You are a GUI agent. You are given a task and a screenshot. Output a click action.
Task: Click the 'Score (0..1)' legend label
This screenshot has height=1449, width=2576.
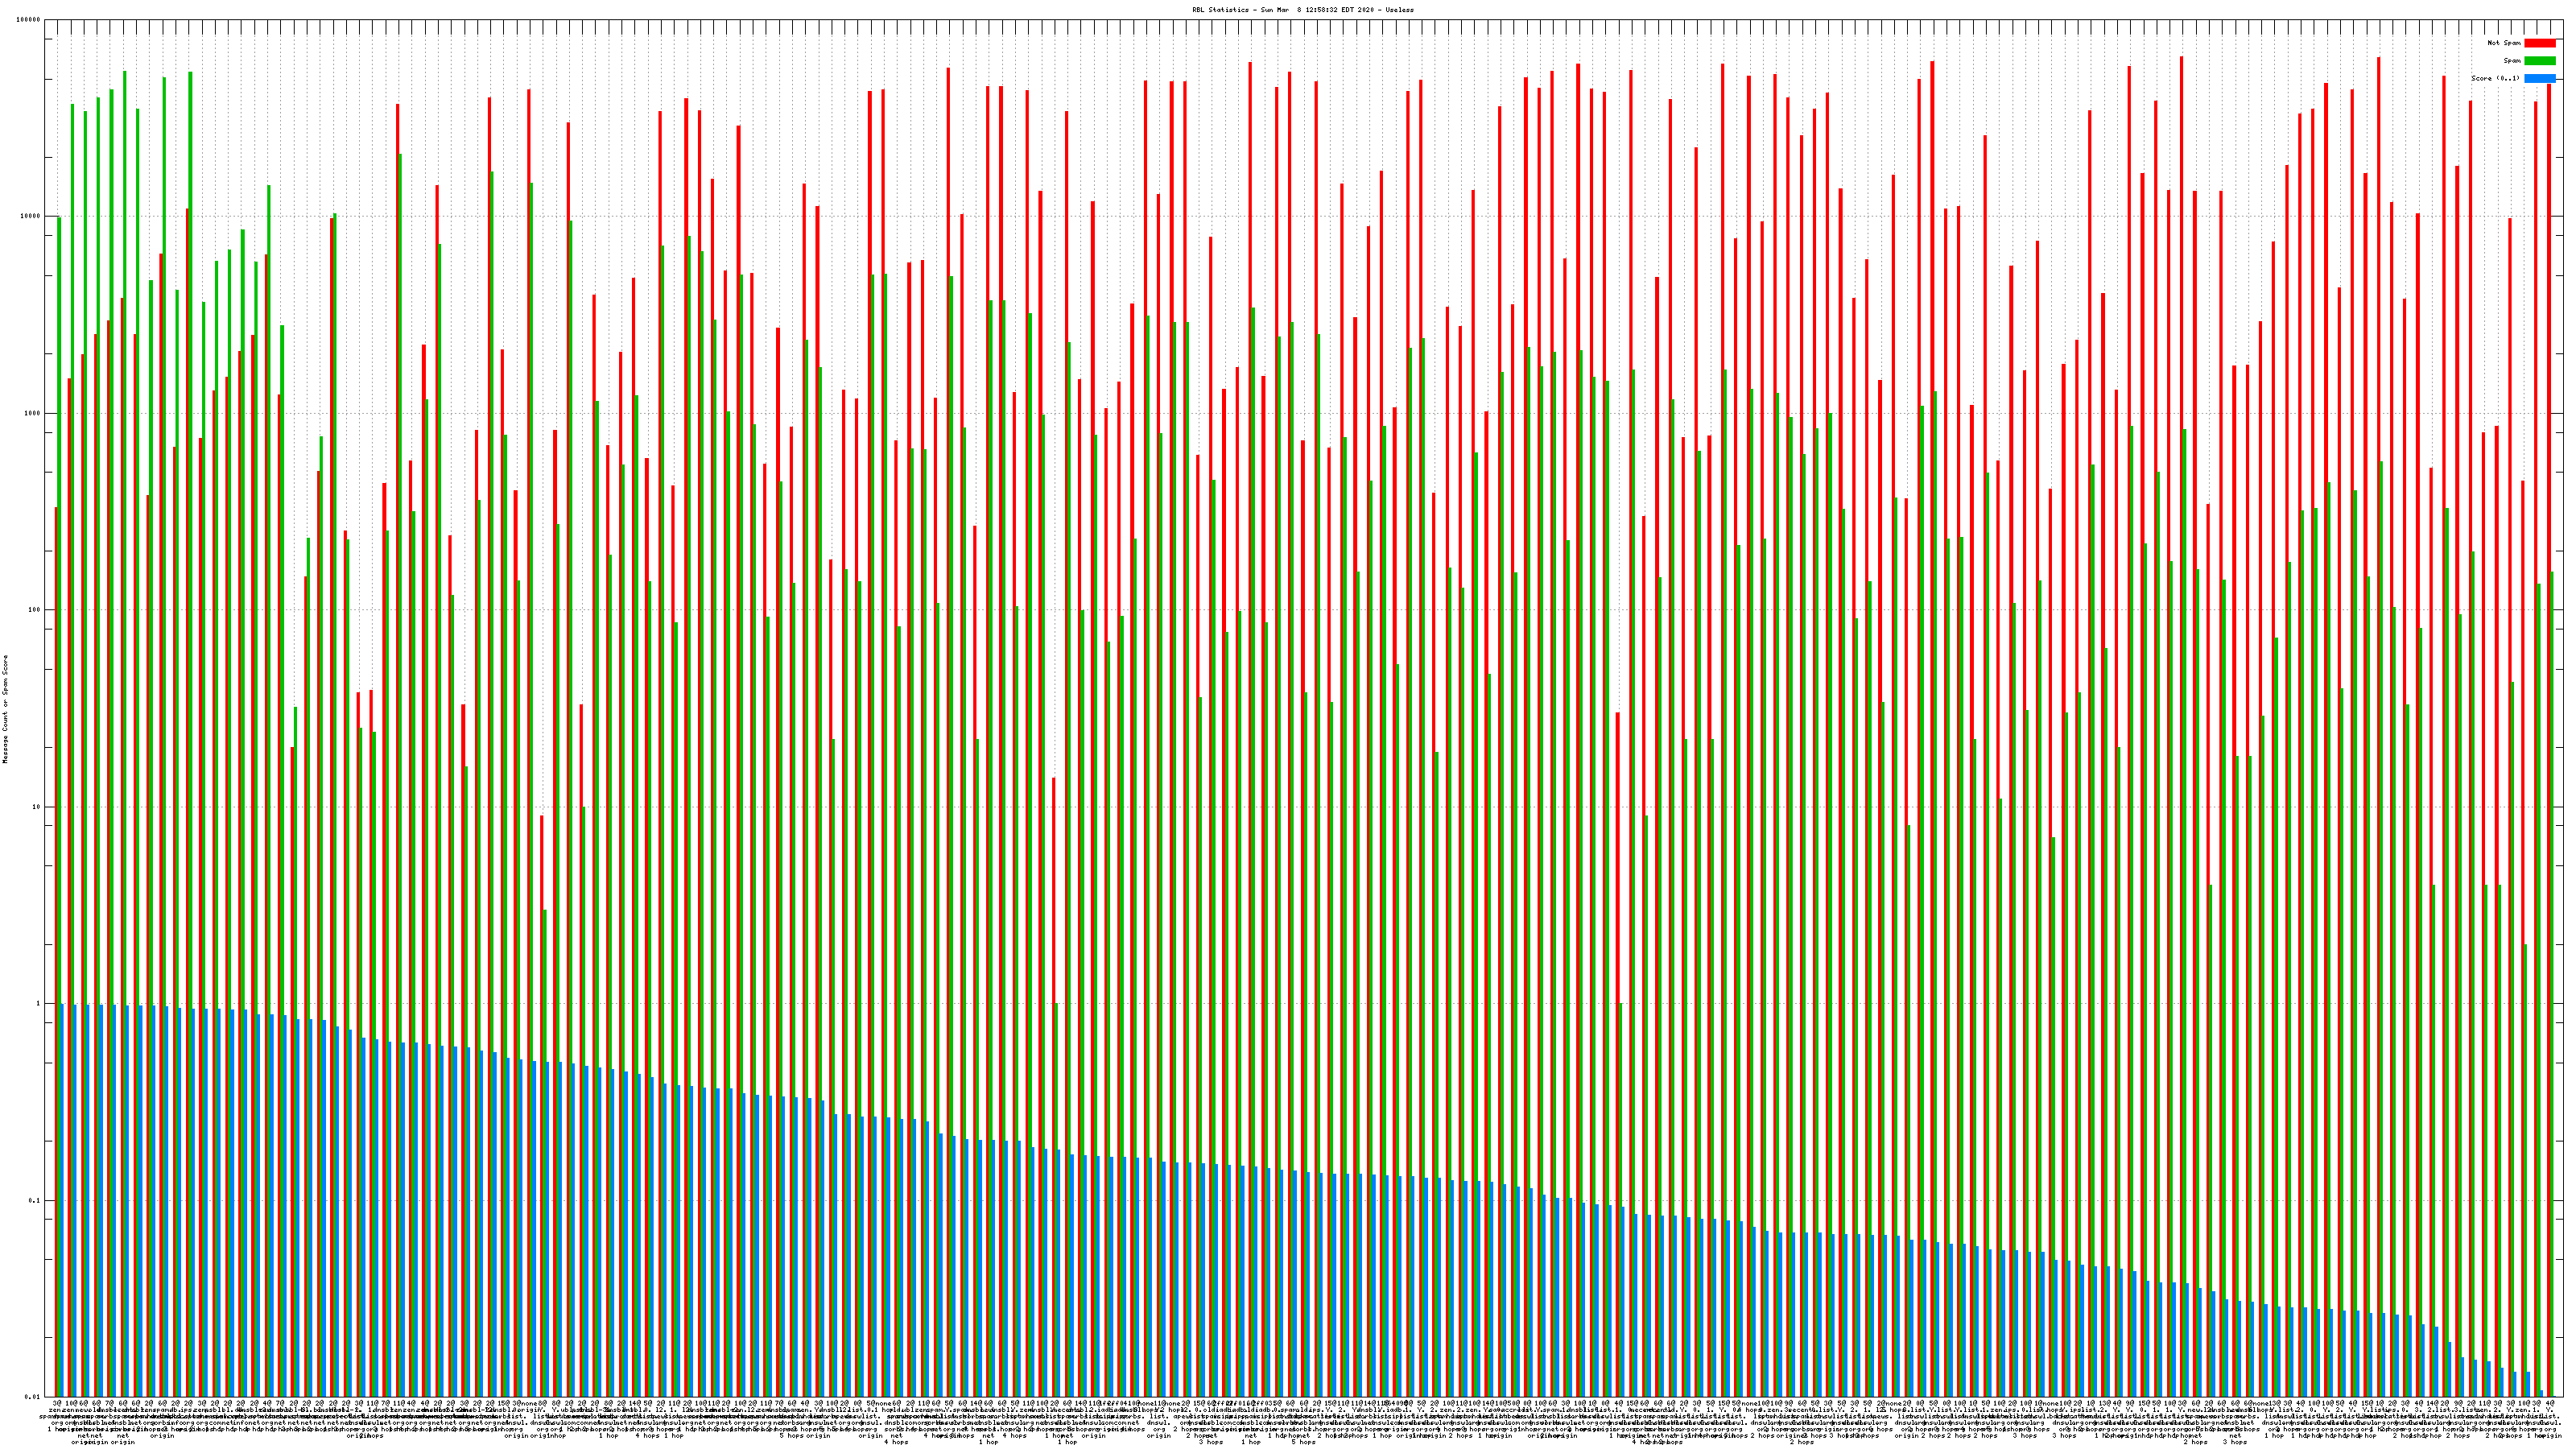point(2495,78)
